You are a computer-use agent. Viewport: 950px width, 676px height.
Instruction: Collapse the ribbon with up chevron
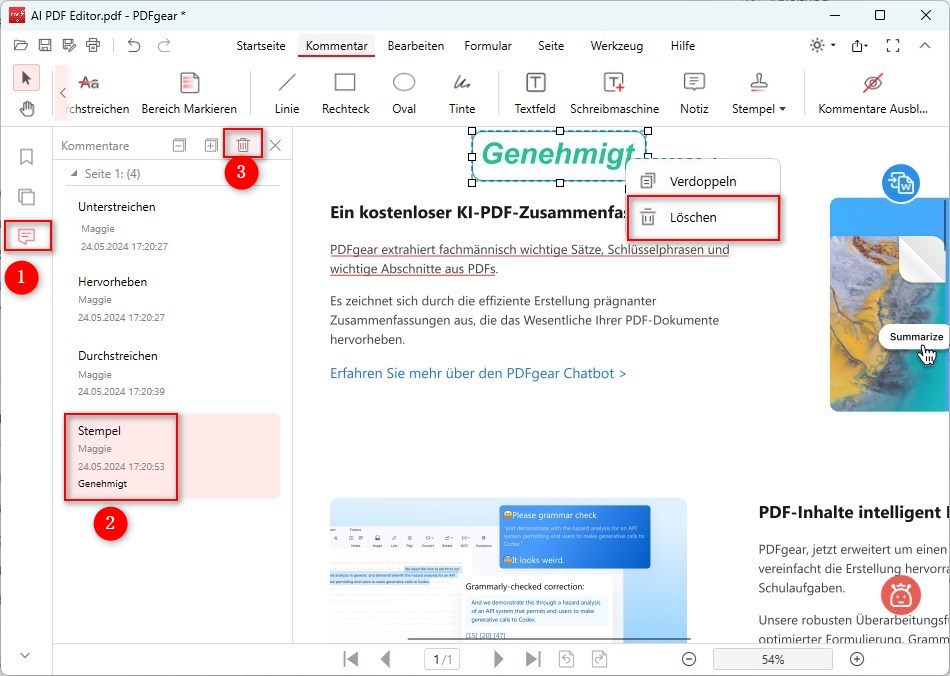925,45
